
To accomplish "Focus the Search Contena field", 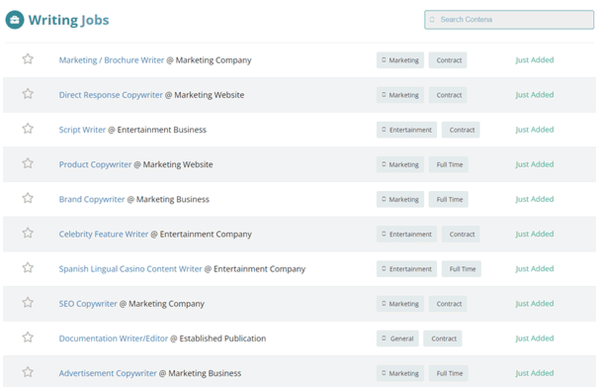I will [509, 19].
